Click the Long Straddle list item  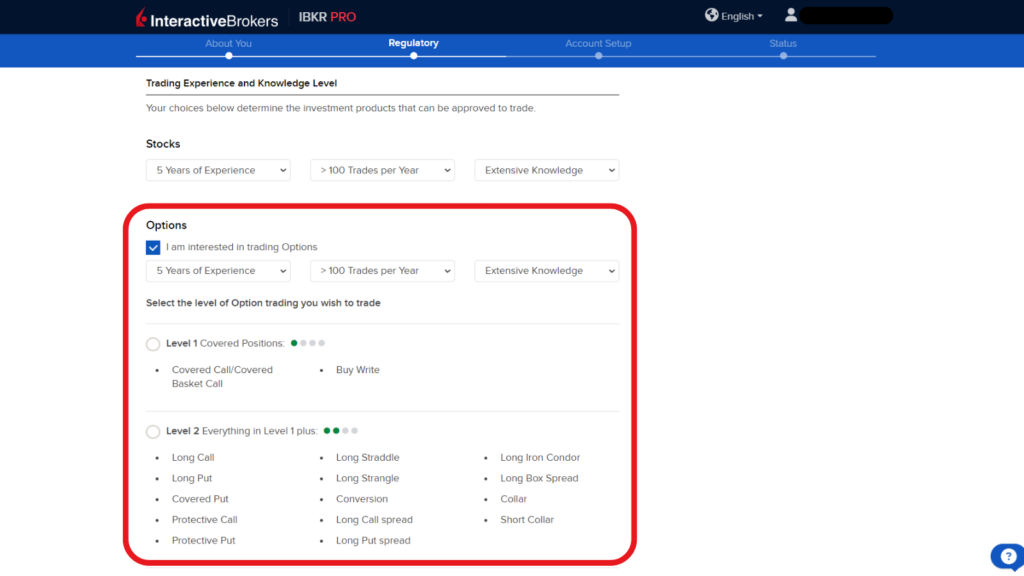(x=368, y=458)
